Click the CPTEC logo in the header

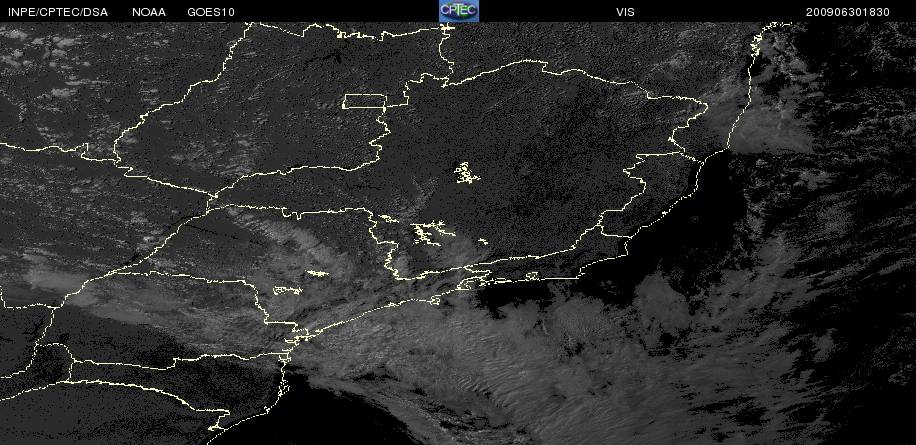point(459,11)
